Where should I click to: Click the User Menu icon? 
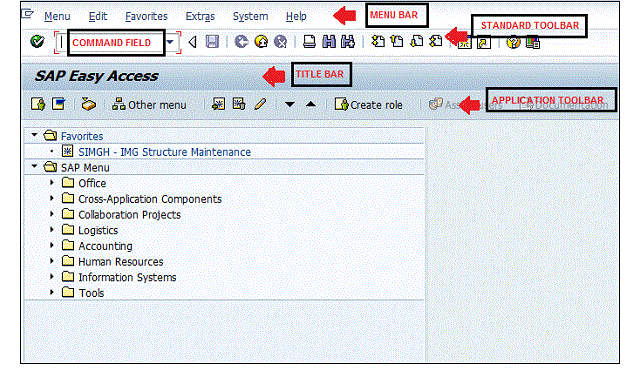[38, 104]
